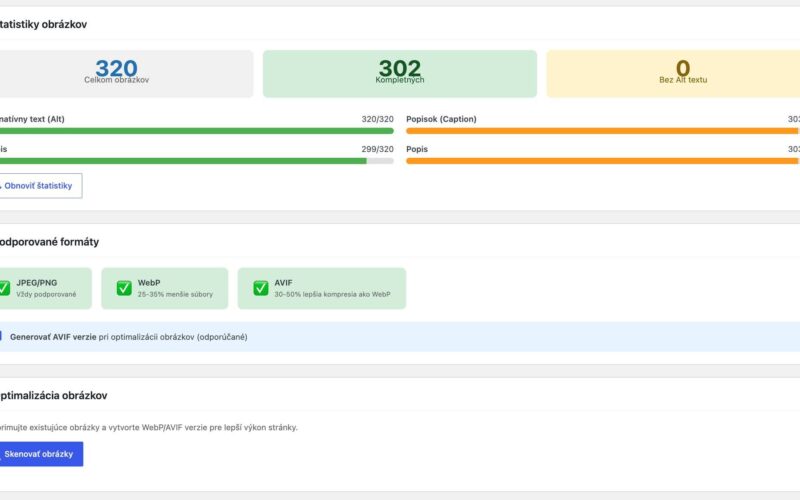Click the green checkmark icon beside AVIF
Screen dimensions: 800x500
point(261,288)
